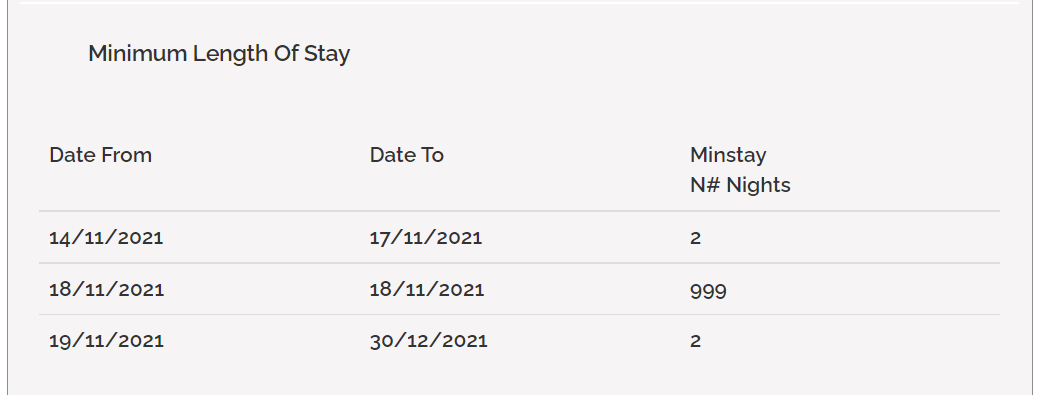Select the 19/11/2021 date from cell
This screenshot has height=395, width=1037.
[106, 341]
